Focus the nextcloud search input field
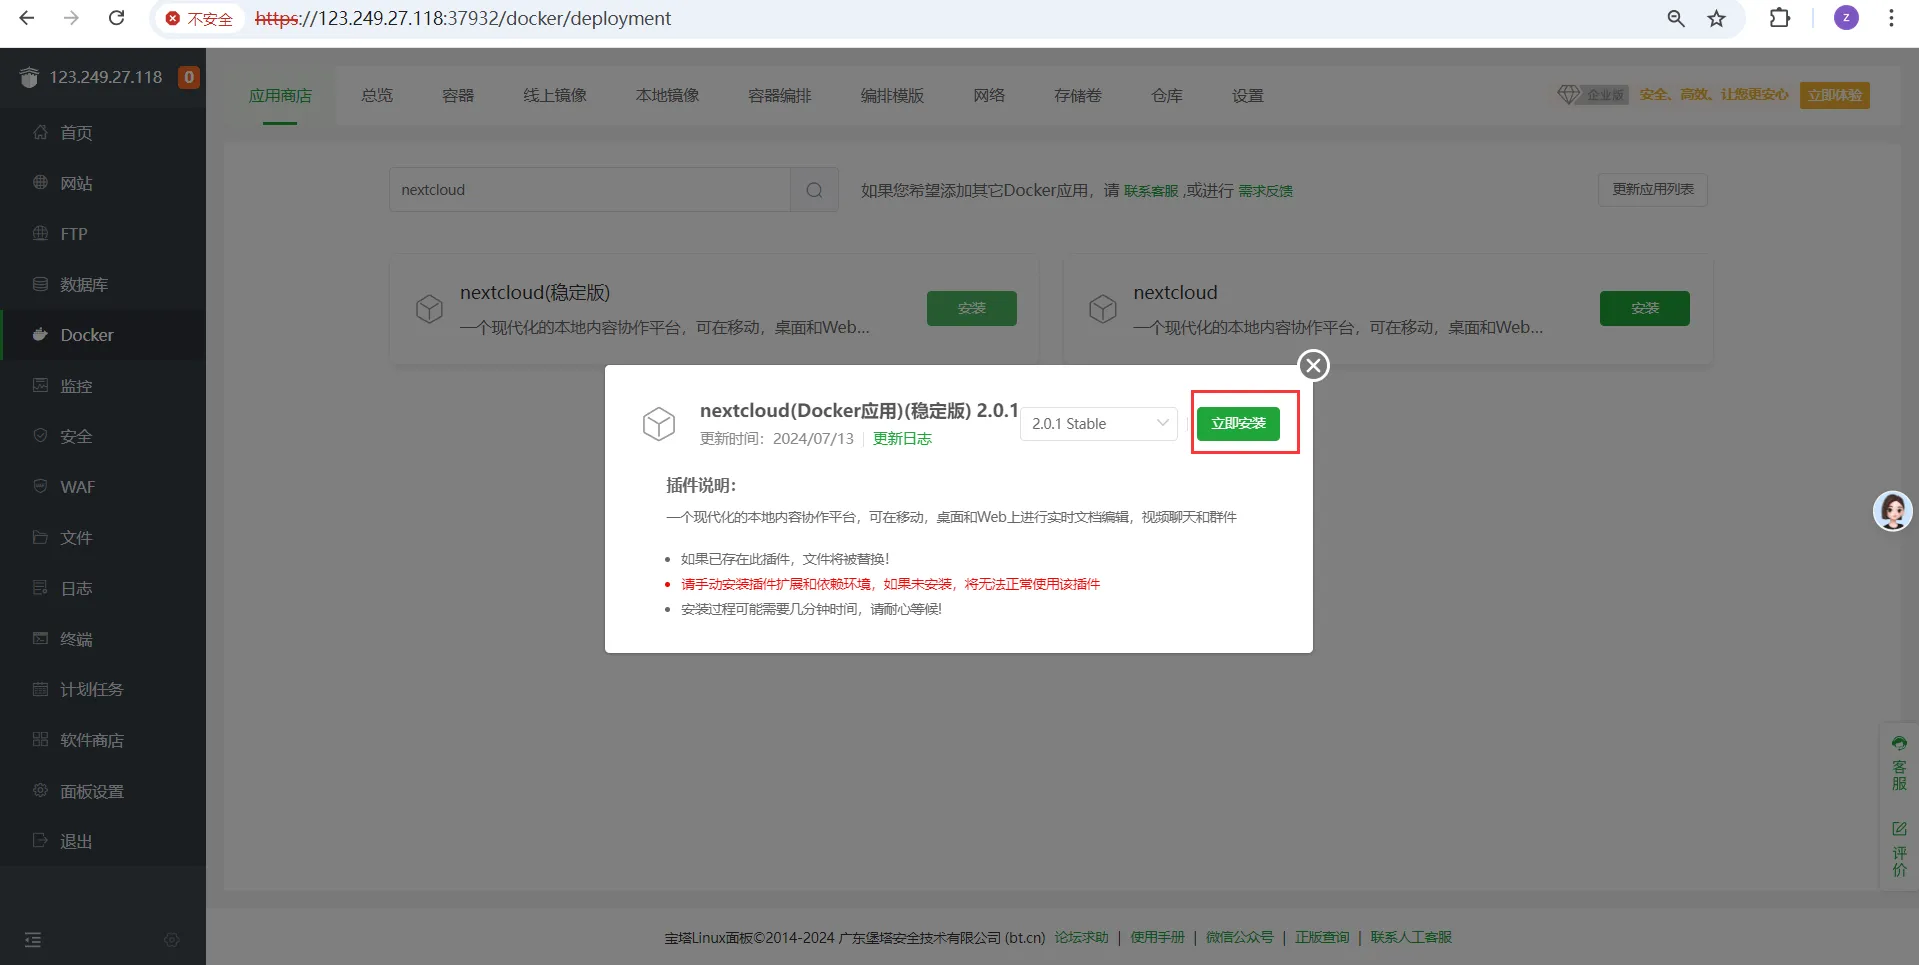Viewport: 1919px width, 965px height. pos(590,190)
